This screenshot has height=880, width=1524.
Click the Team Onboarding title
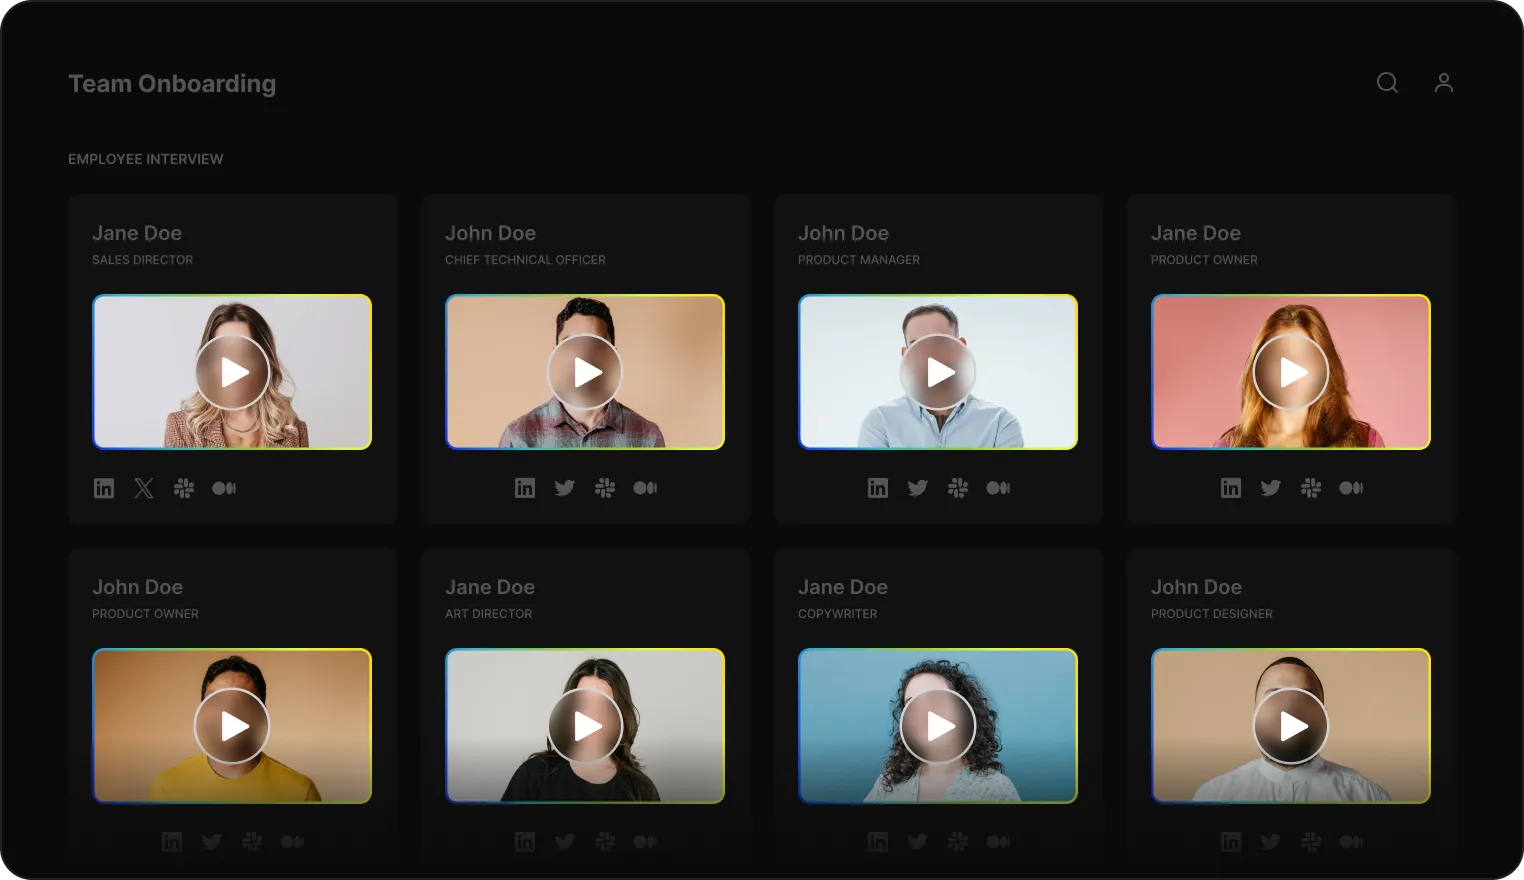tap(172, 84)
